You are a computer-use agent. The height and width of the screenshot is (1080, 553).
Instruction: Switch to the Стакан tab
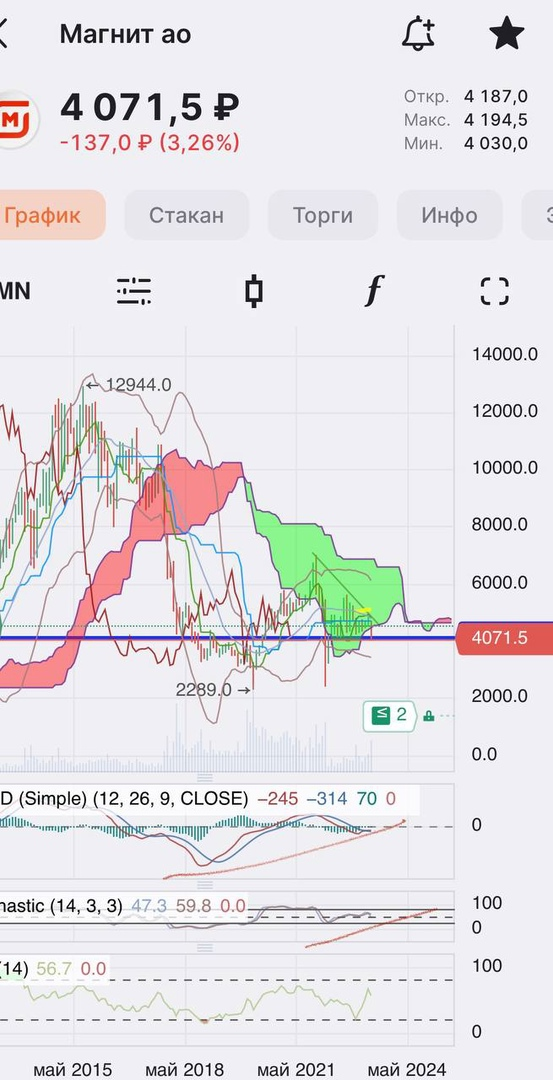point(187,215)
